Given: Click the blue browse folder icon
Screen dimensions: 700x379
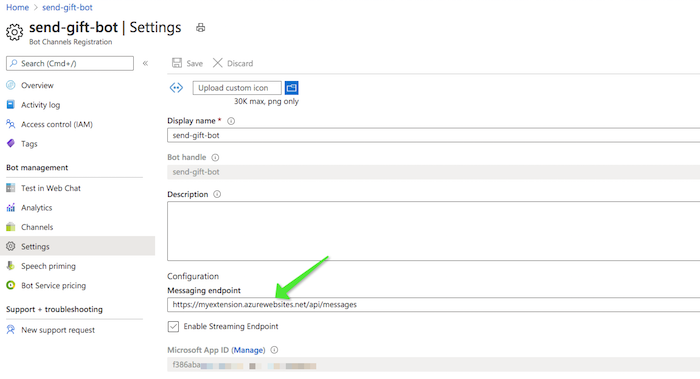Looking at the screenshot, I should (292, 88).
